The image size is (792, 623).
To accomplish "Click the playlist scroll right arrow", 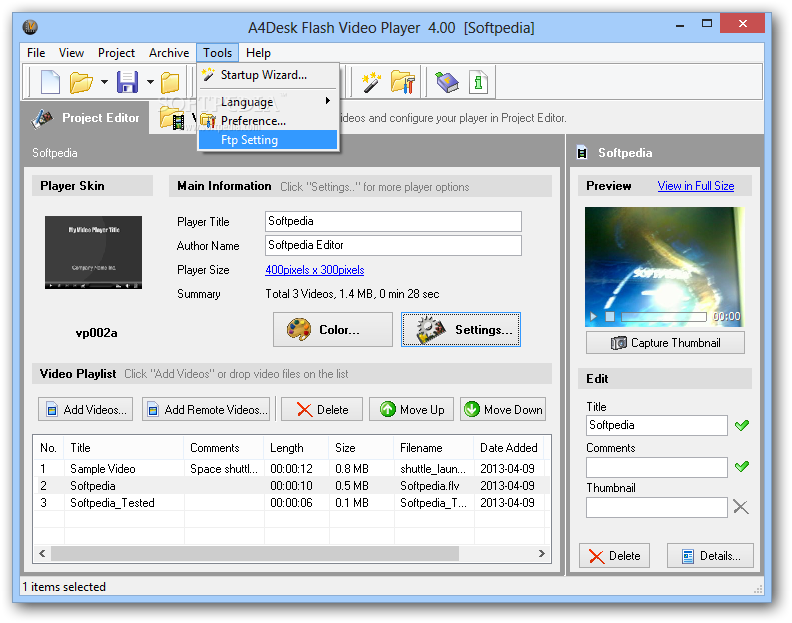I will coord(541,554).
